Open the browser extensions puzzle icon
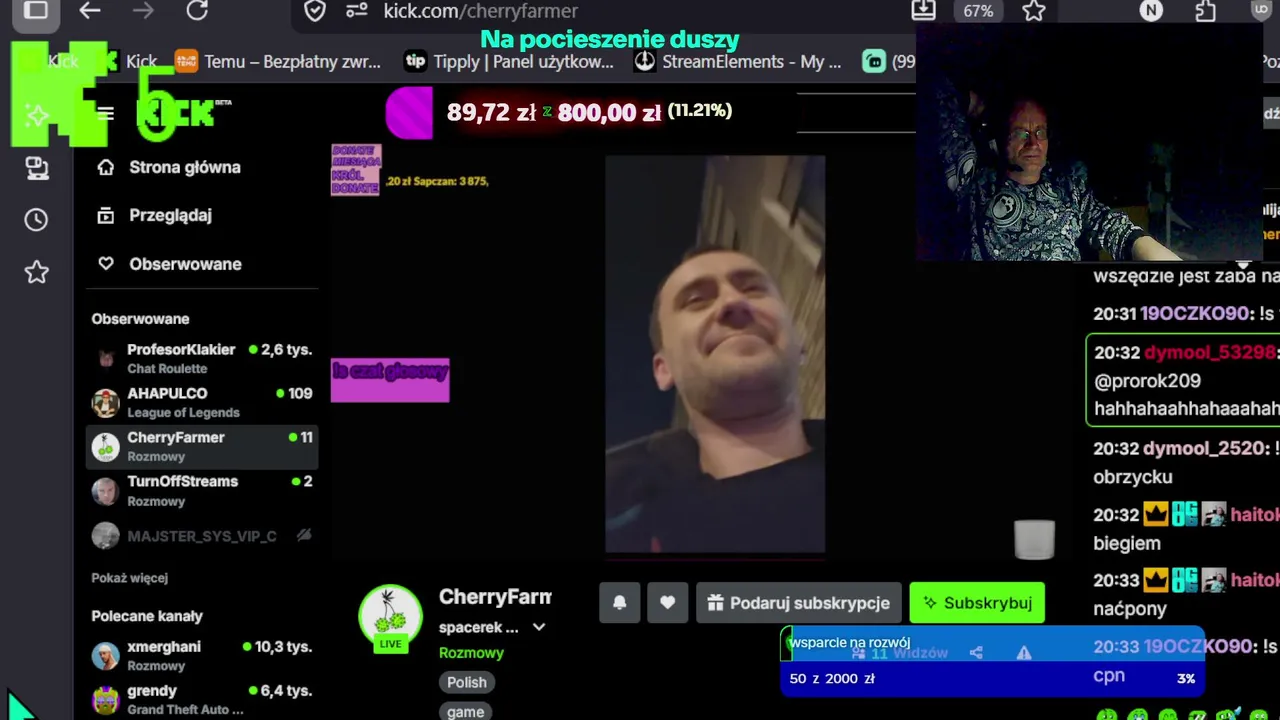 tap(1205, 11)
